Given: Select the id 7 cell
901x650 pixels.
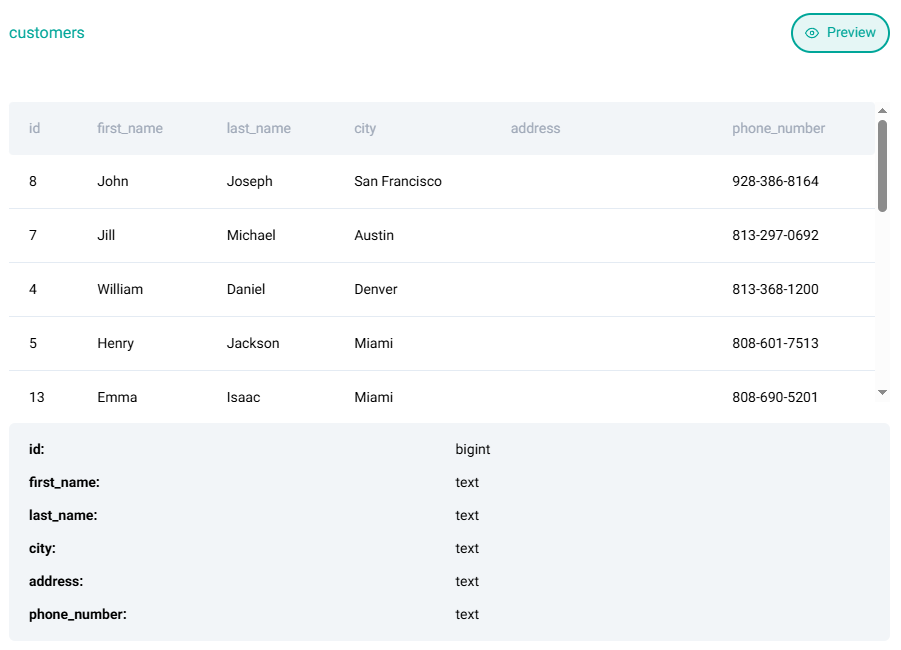Looking at the screenshot, I should point(33,235).
